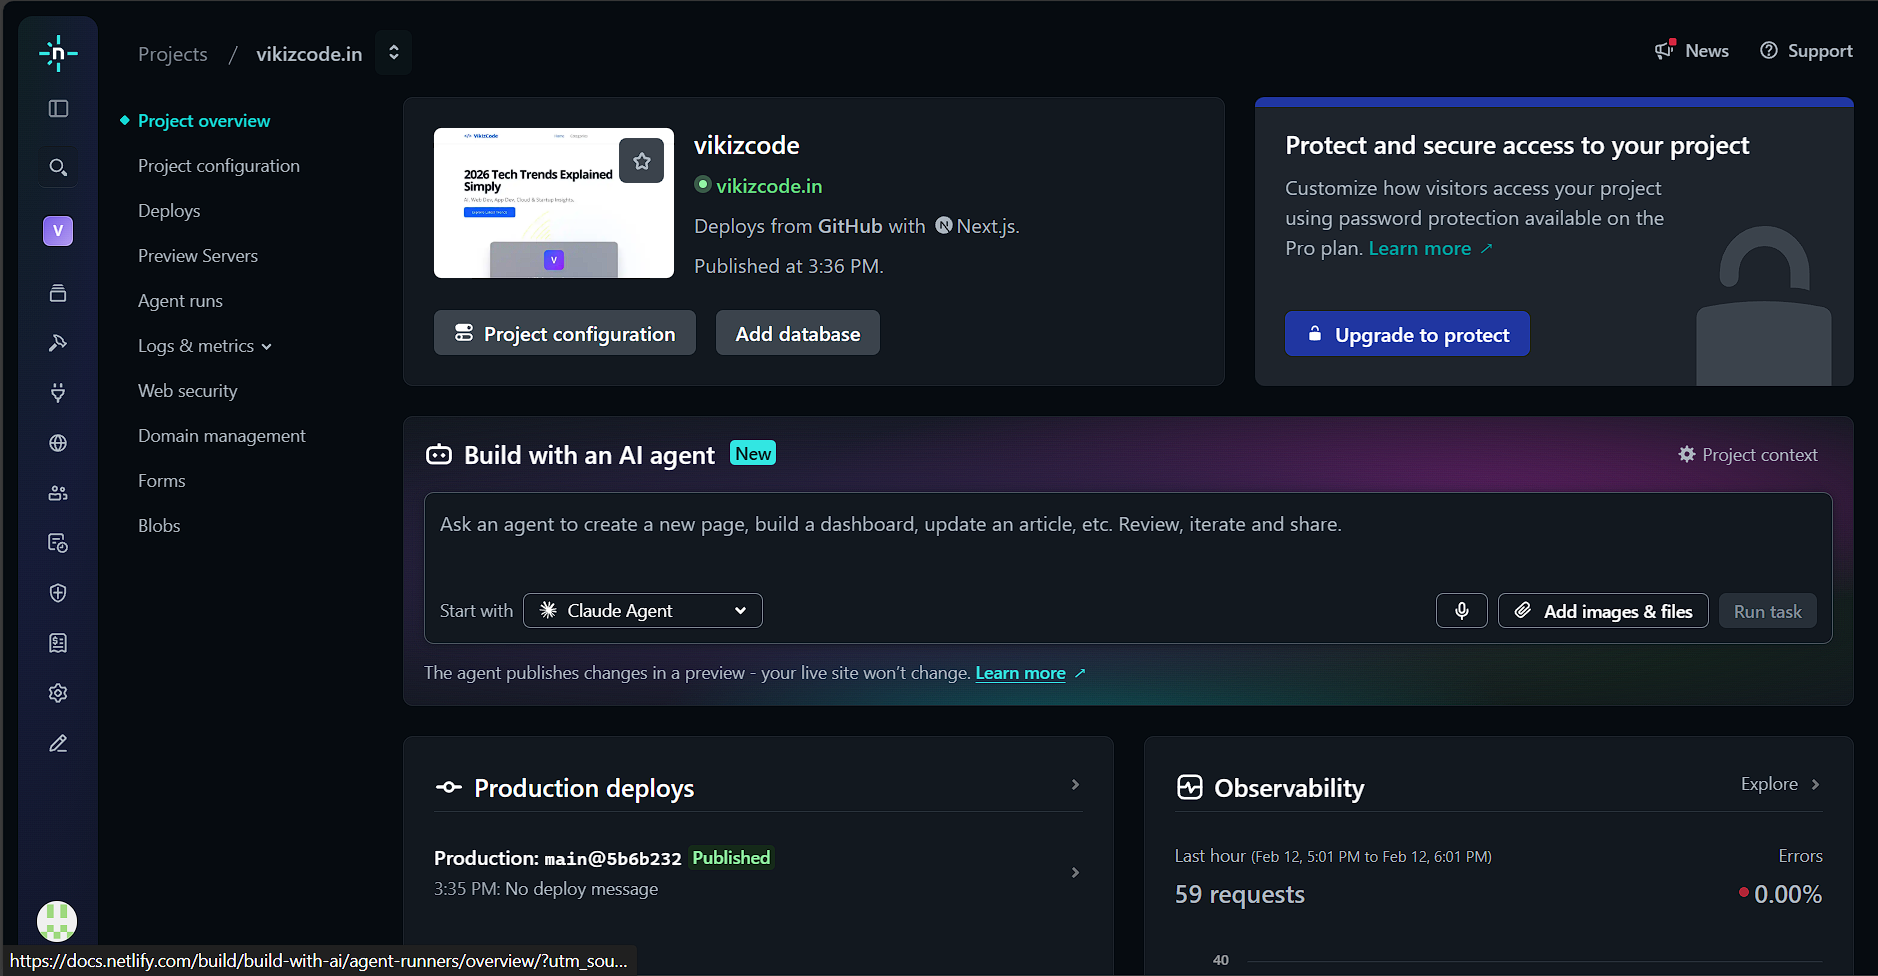Switch to the Deploys section
Screen dimensions: 1878x976
(x=168, y=210)
